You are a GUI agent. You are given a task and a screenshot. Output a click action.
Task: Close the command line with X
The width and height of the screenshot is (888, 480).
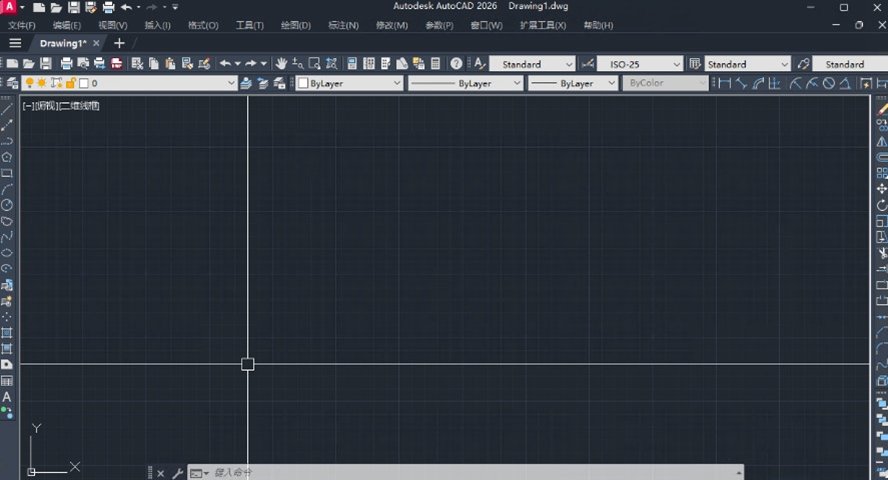coord(161,473)
